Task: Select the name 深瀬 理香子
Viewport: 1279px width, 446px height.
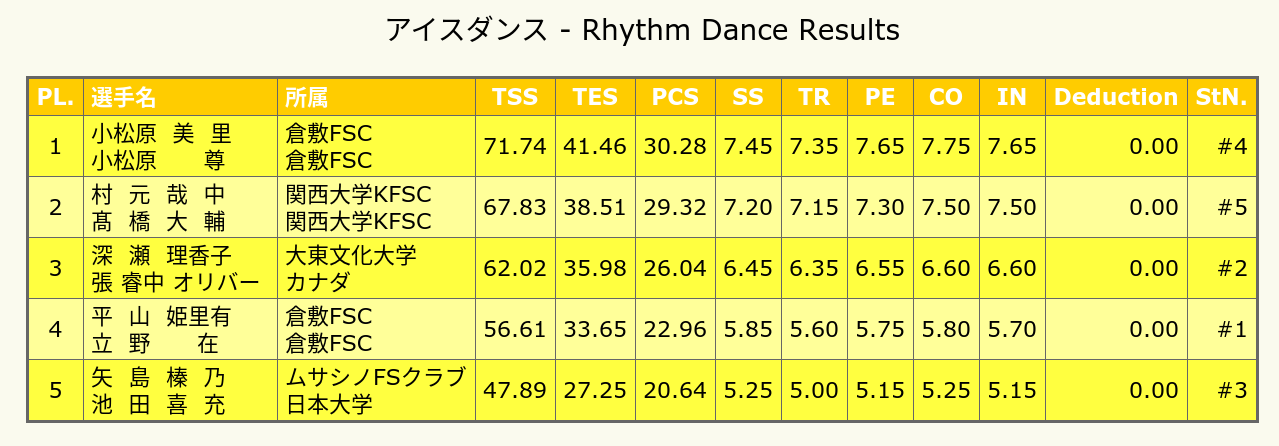Action: tap(160, 255)
